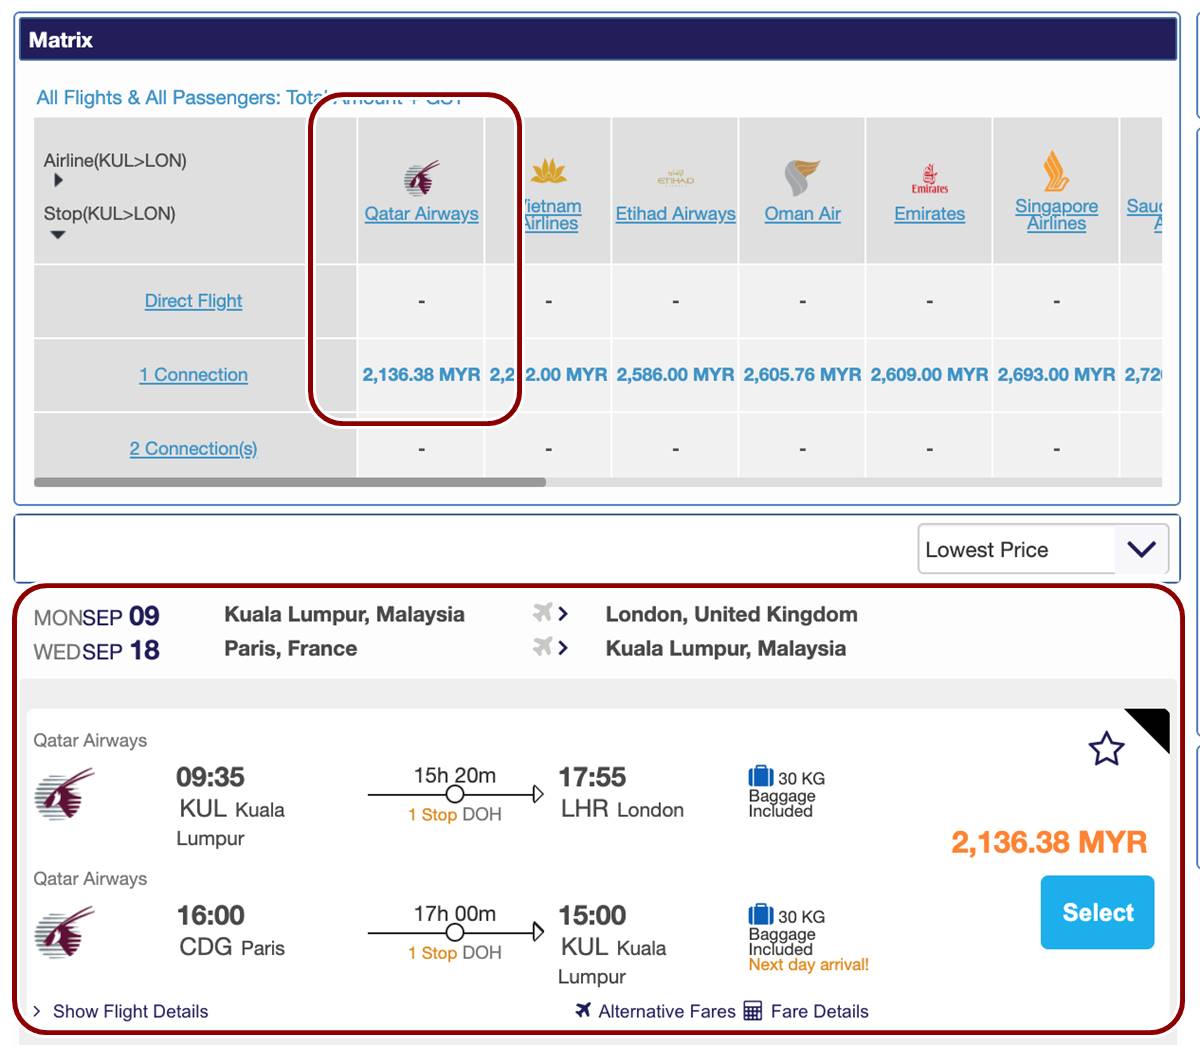1200x1045 pixels.
Task: Click the 16:00 departure time
Action: point(210,915)
